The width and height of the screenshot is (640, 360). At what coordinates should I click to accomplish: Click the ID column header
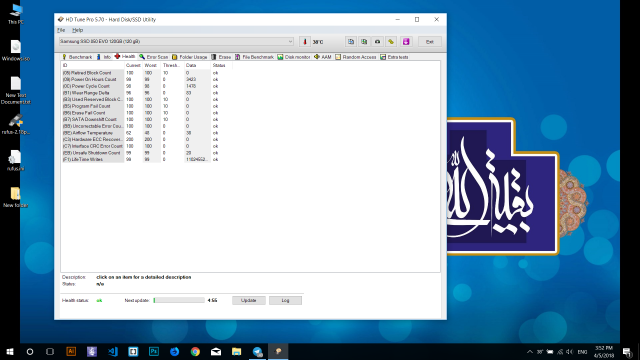pos(93,65)
